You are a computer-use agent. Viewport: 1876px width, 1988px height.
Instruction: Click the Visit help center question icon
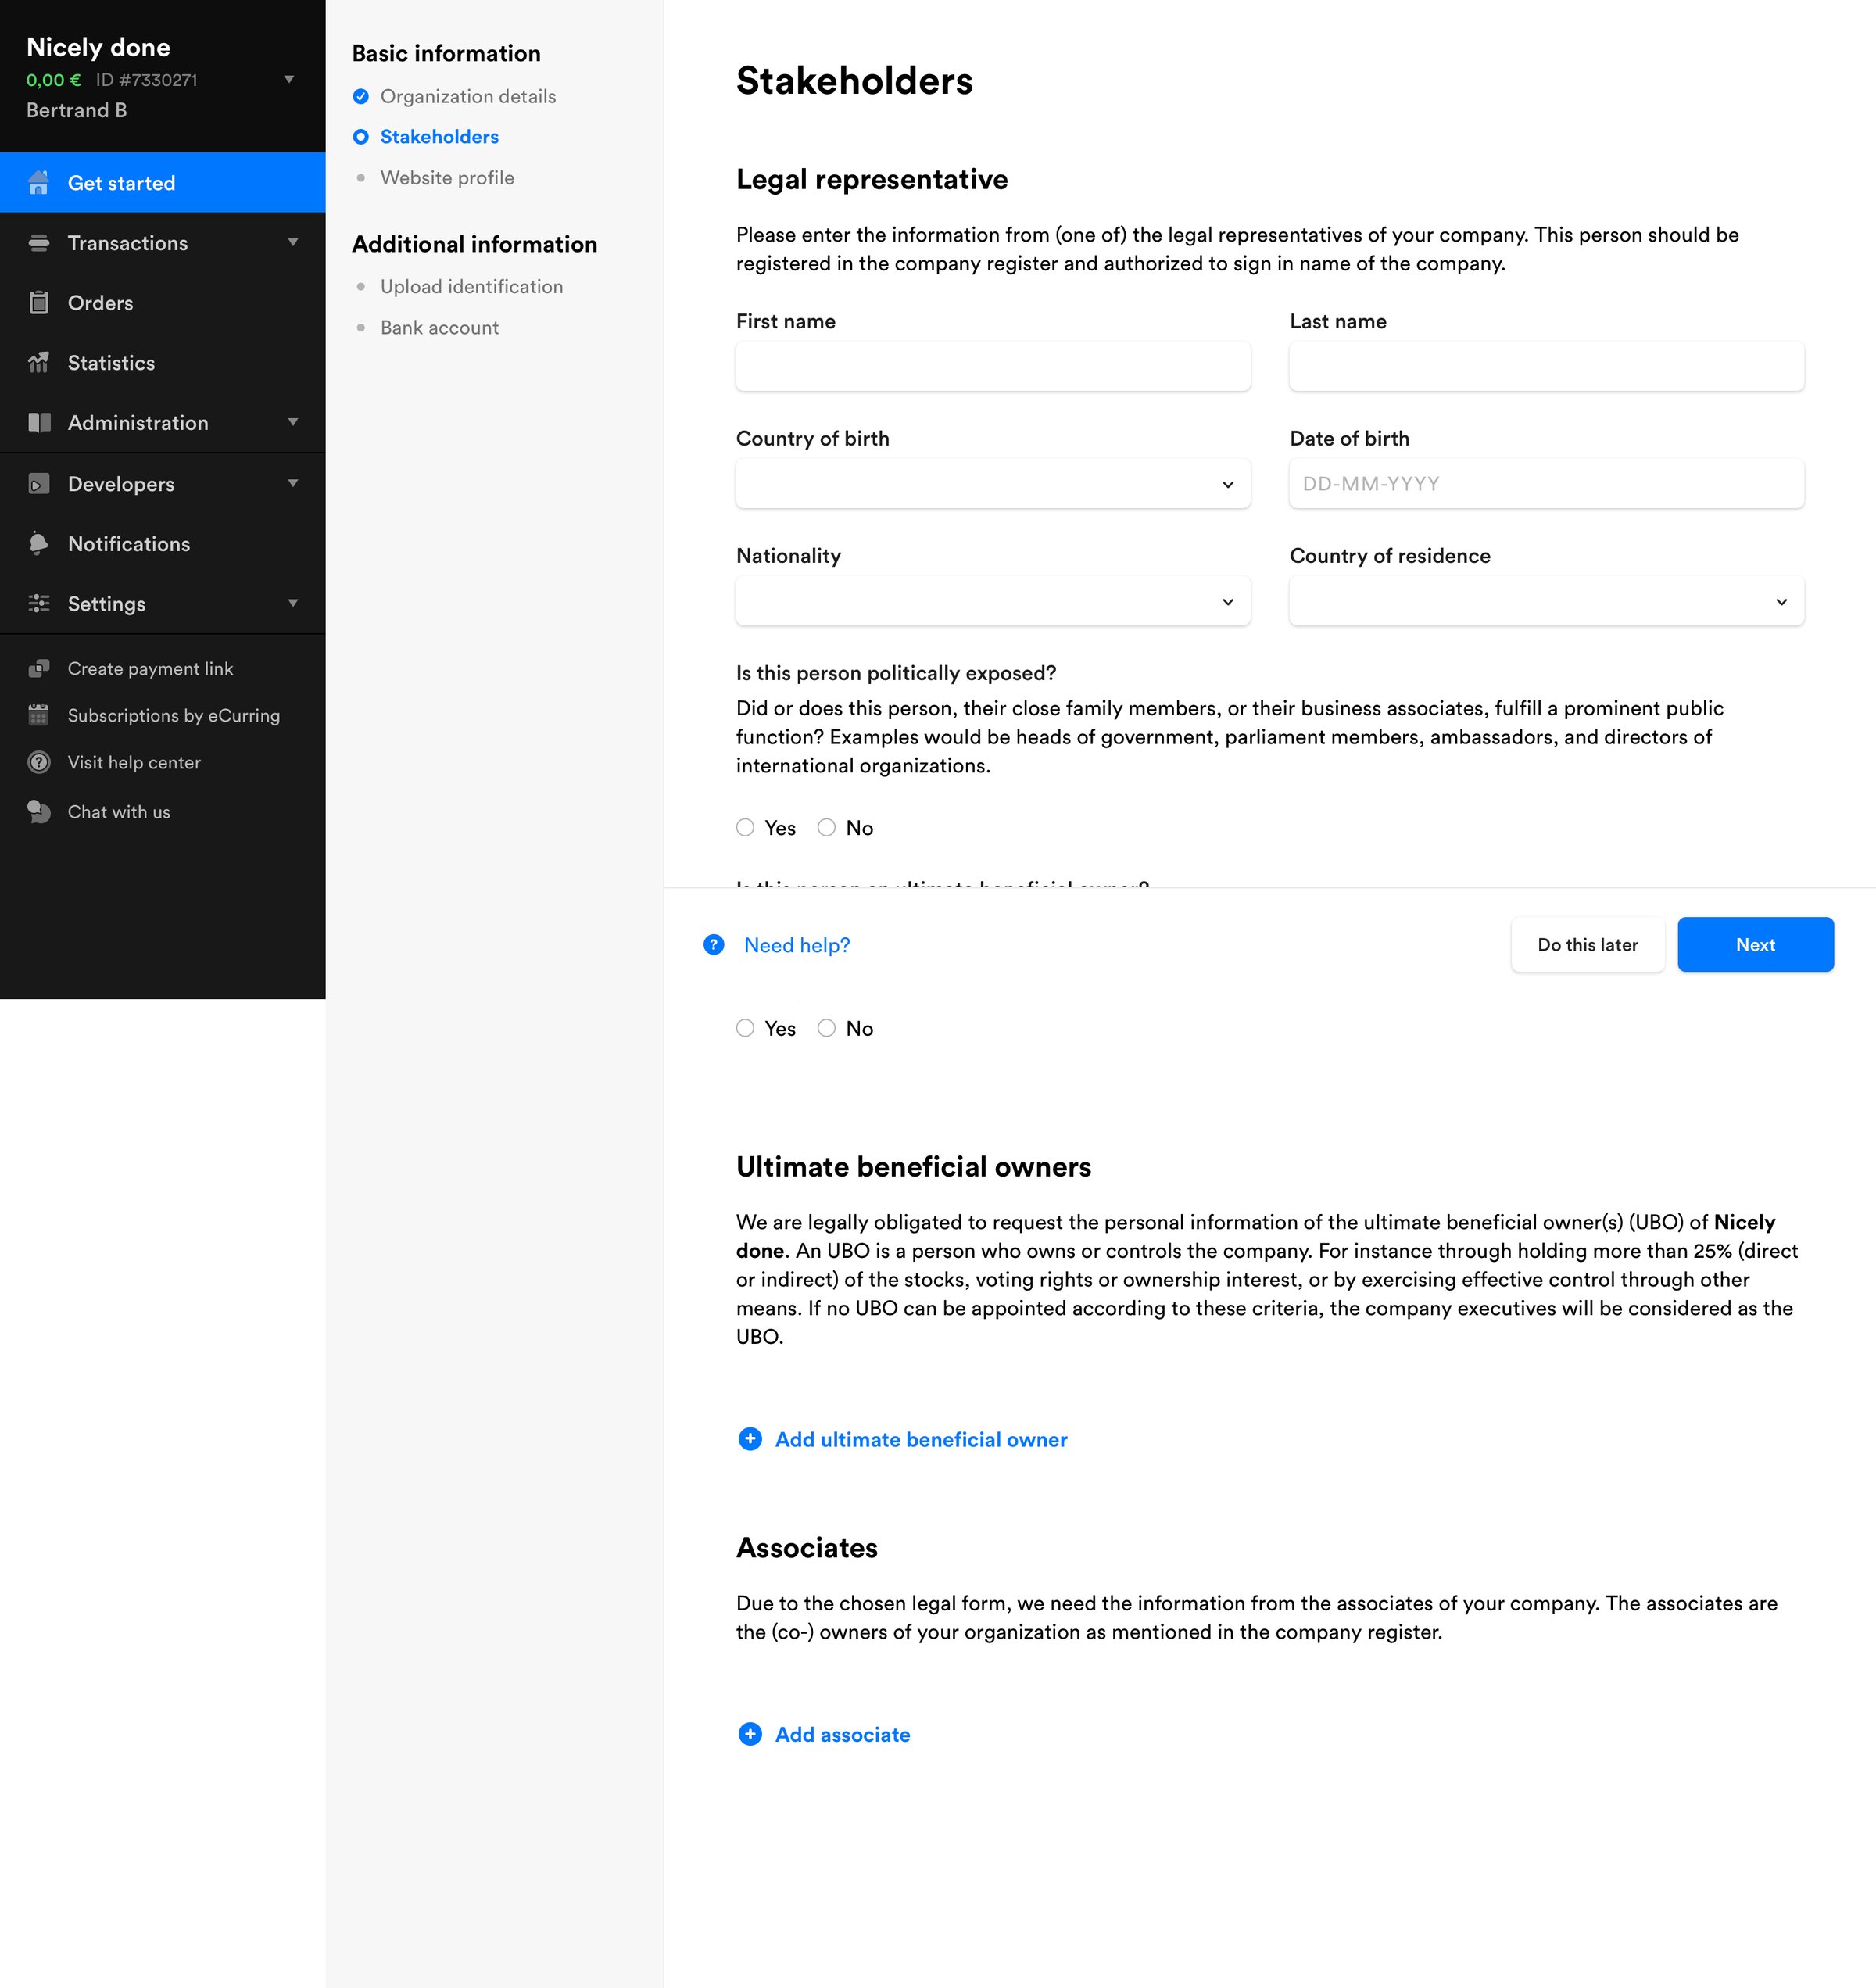click(x=39, y=762)
